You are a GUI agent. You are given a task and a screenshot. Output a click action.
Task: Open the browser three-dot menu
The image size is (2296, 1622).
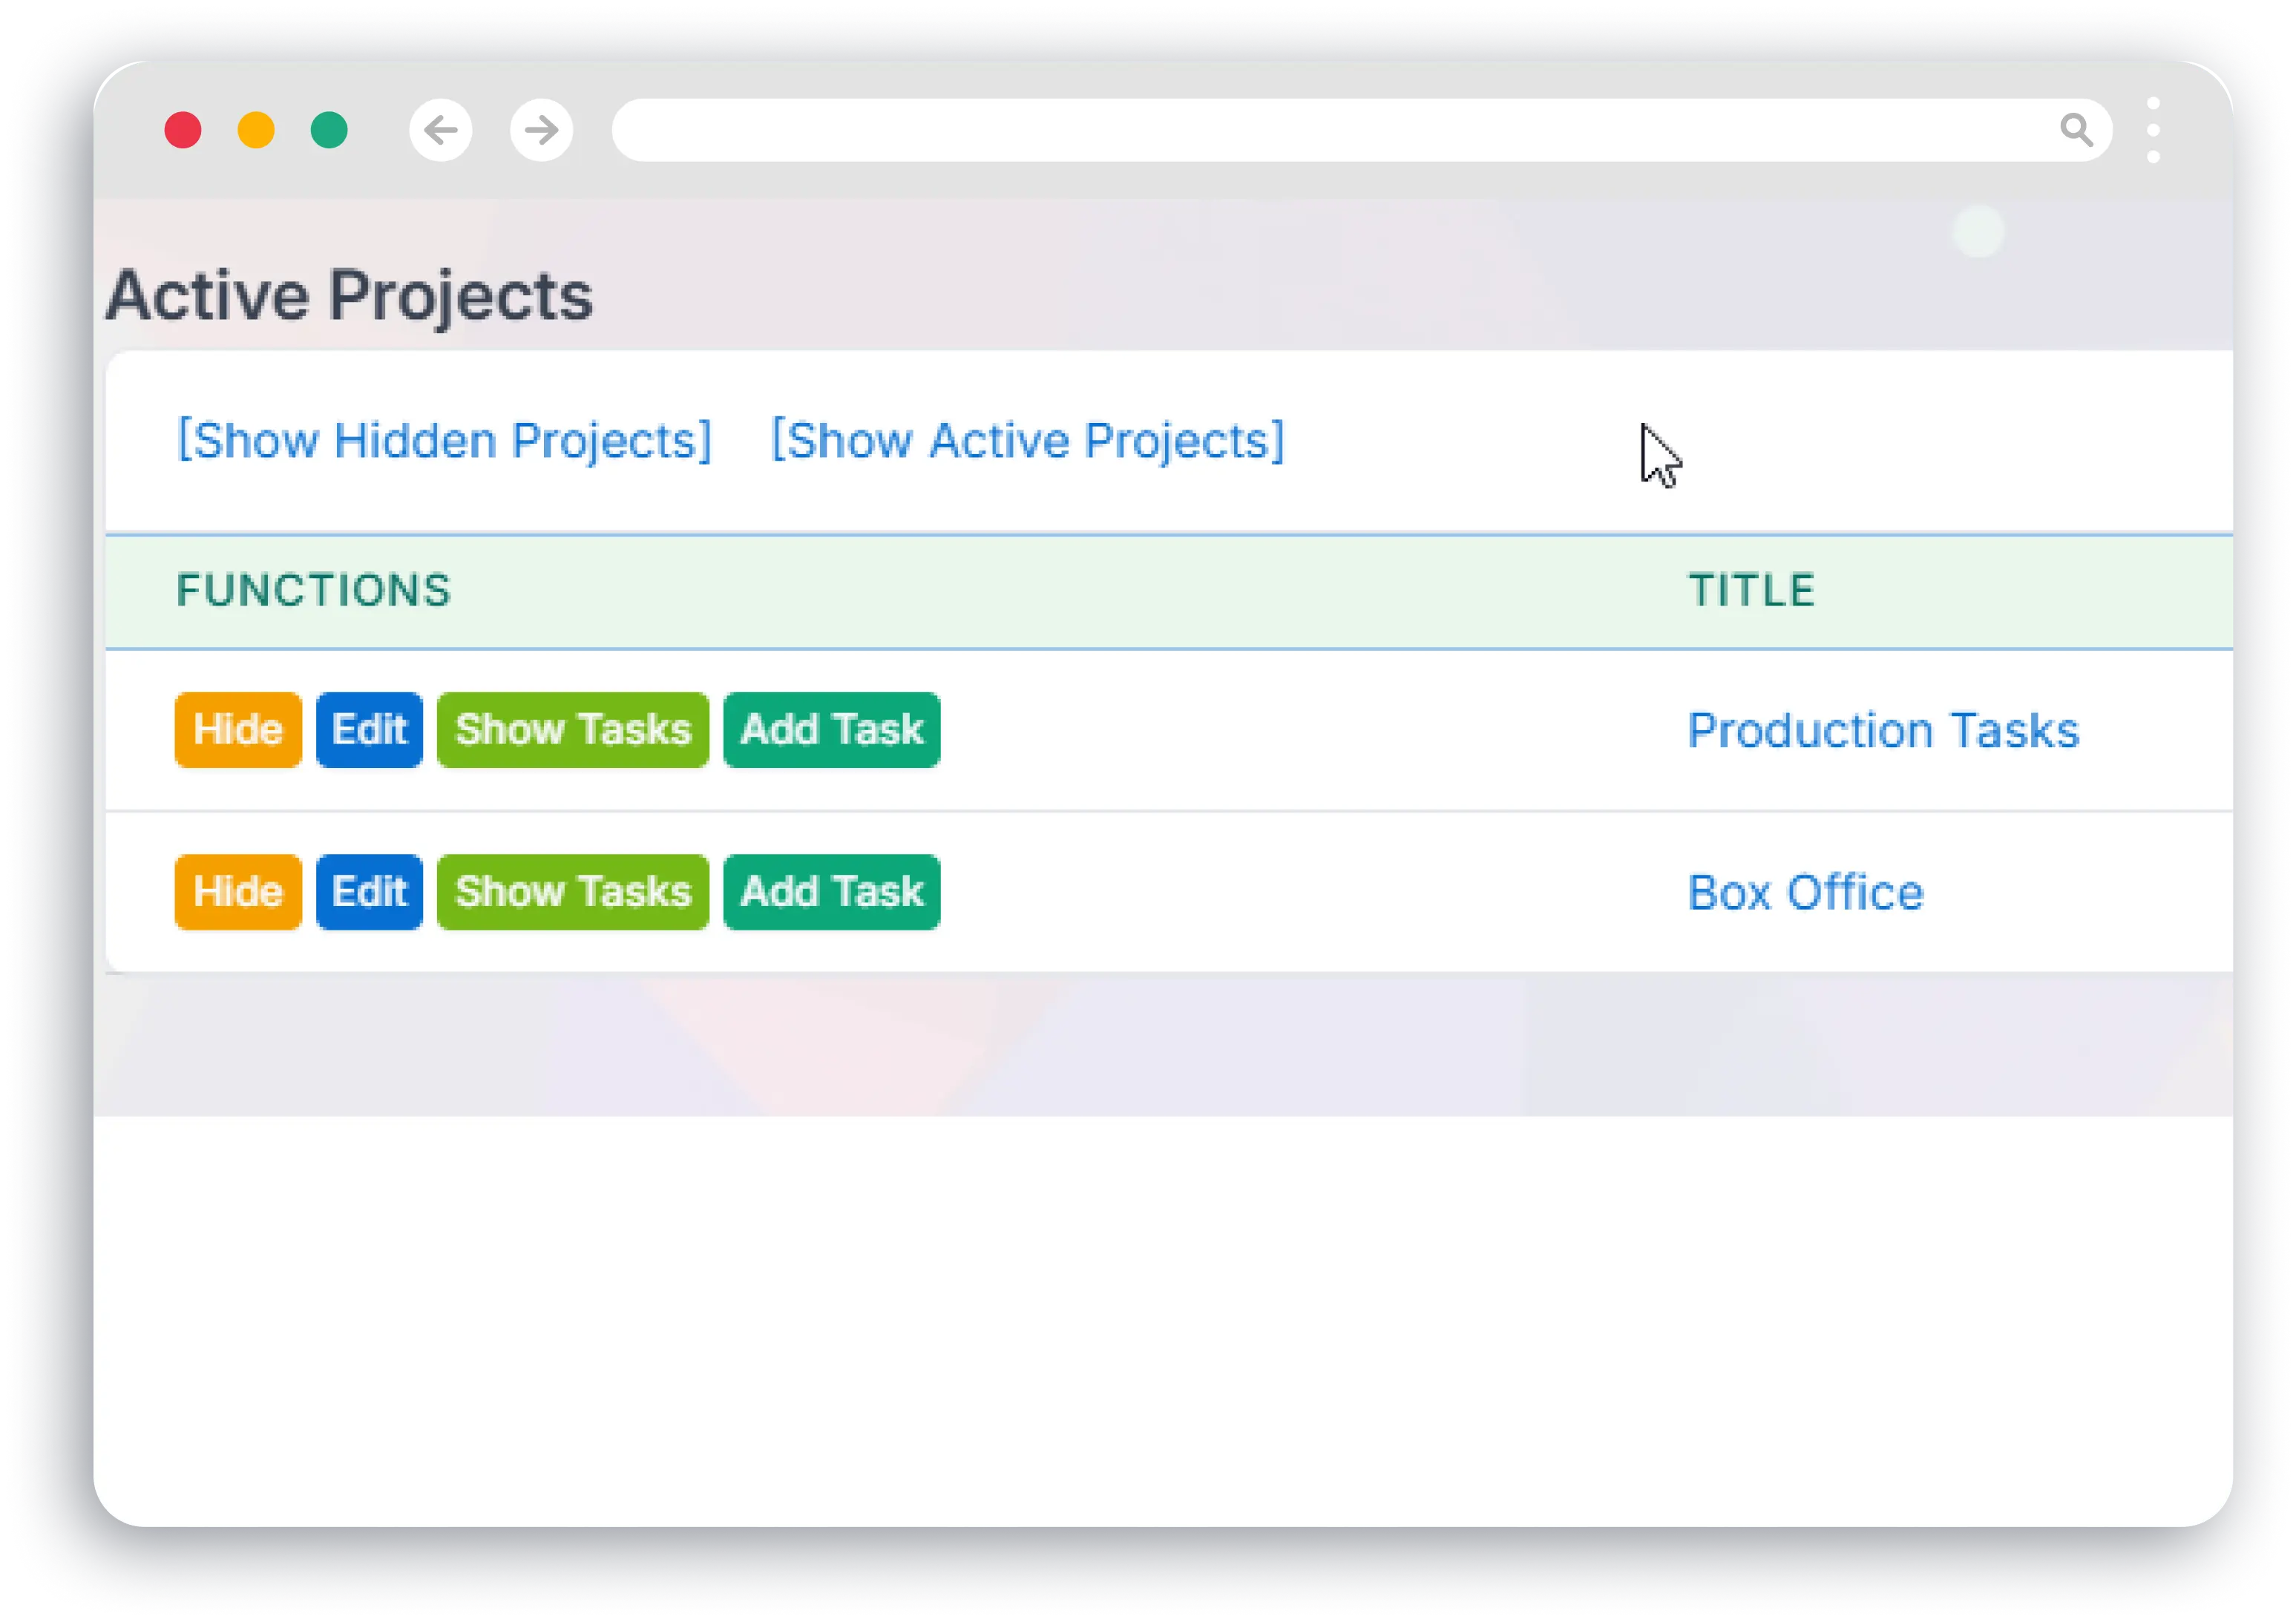pyautogui.click(x=2153, y=130)
